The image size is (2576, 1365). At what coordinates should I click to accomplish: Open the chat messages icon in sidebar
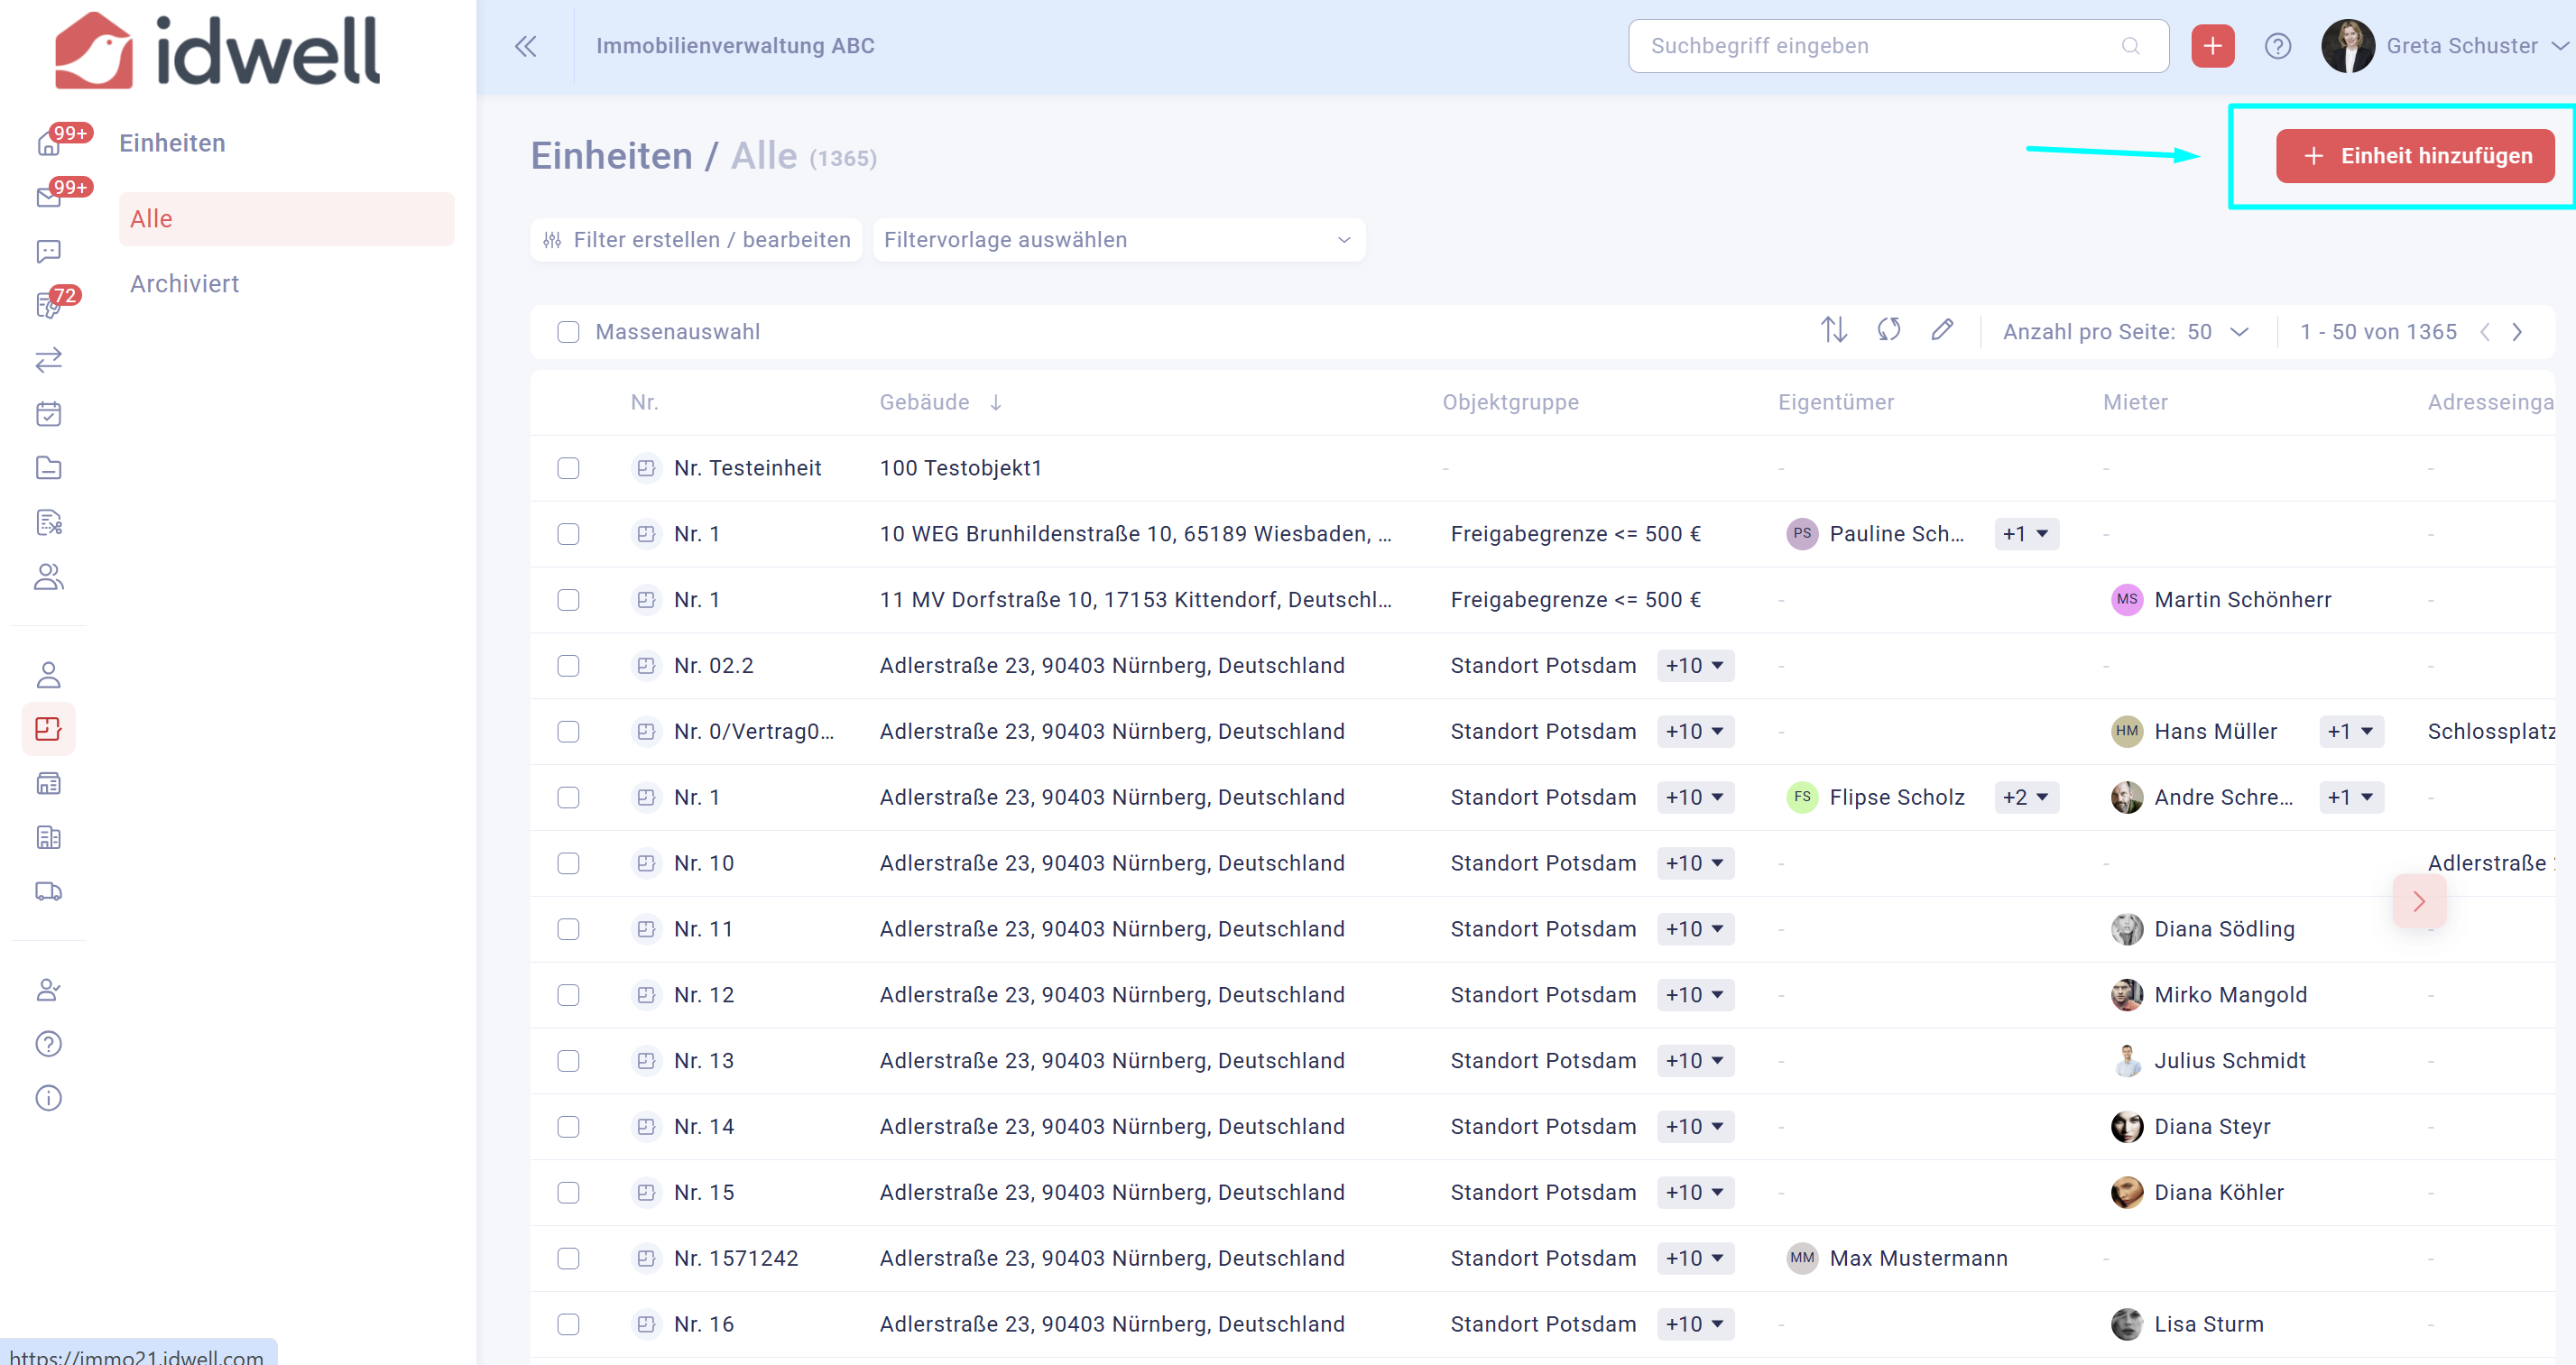point(48,251)
